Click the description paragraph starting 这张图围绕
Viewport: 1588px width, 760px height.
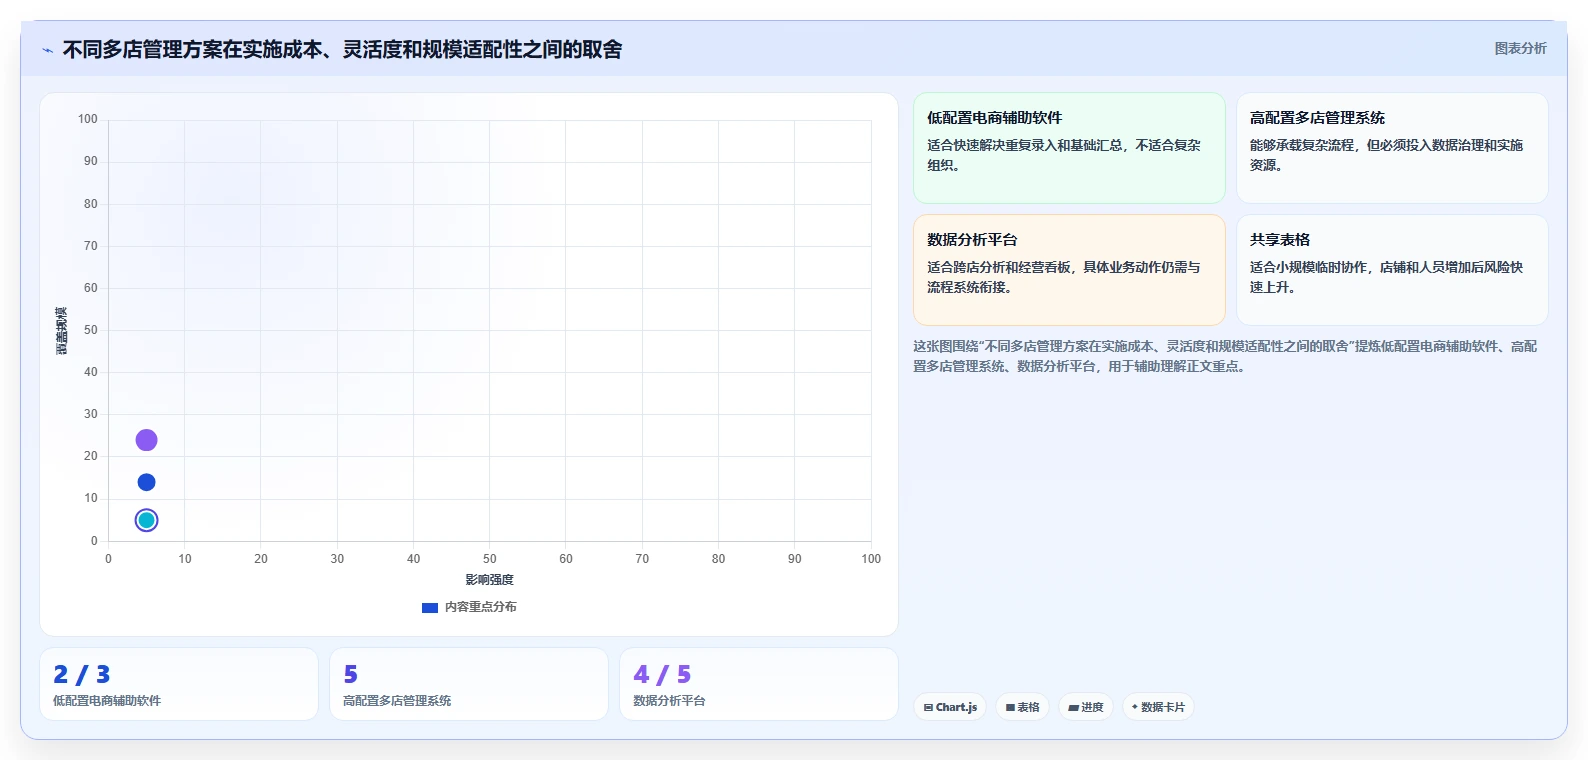(x=1225, y=356)
